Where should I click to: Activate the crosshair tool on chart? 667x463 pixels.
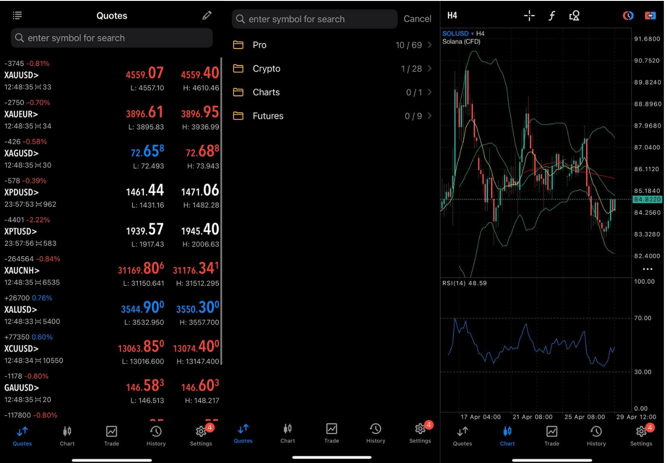pos(529,16)
